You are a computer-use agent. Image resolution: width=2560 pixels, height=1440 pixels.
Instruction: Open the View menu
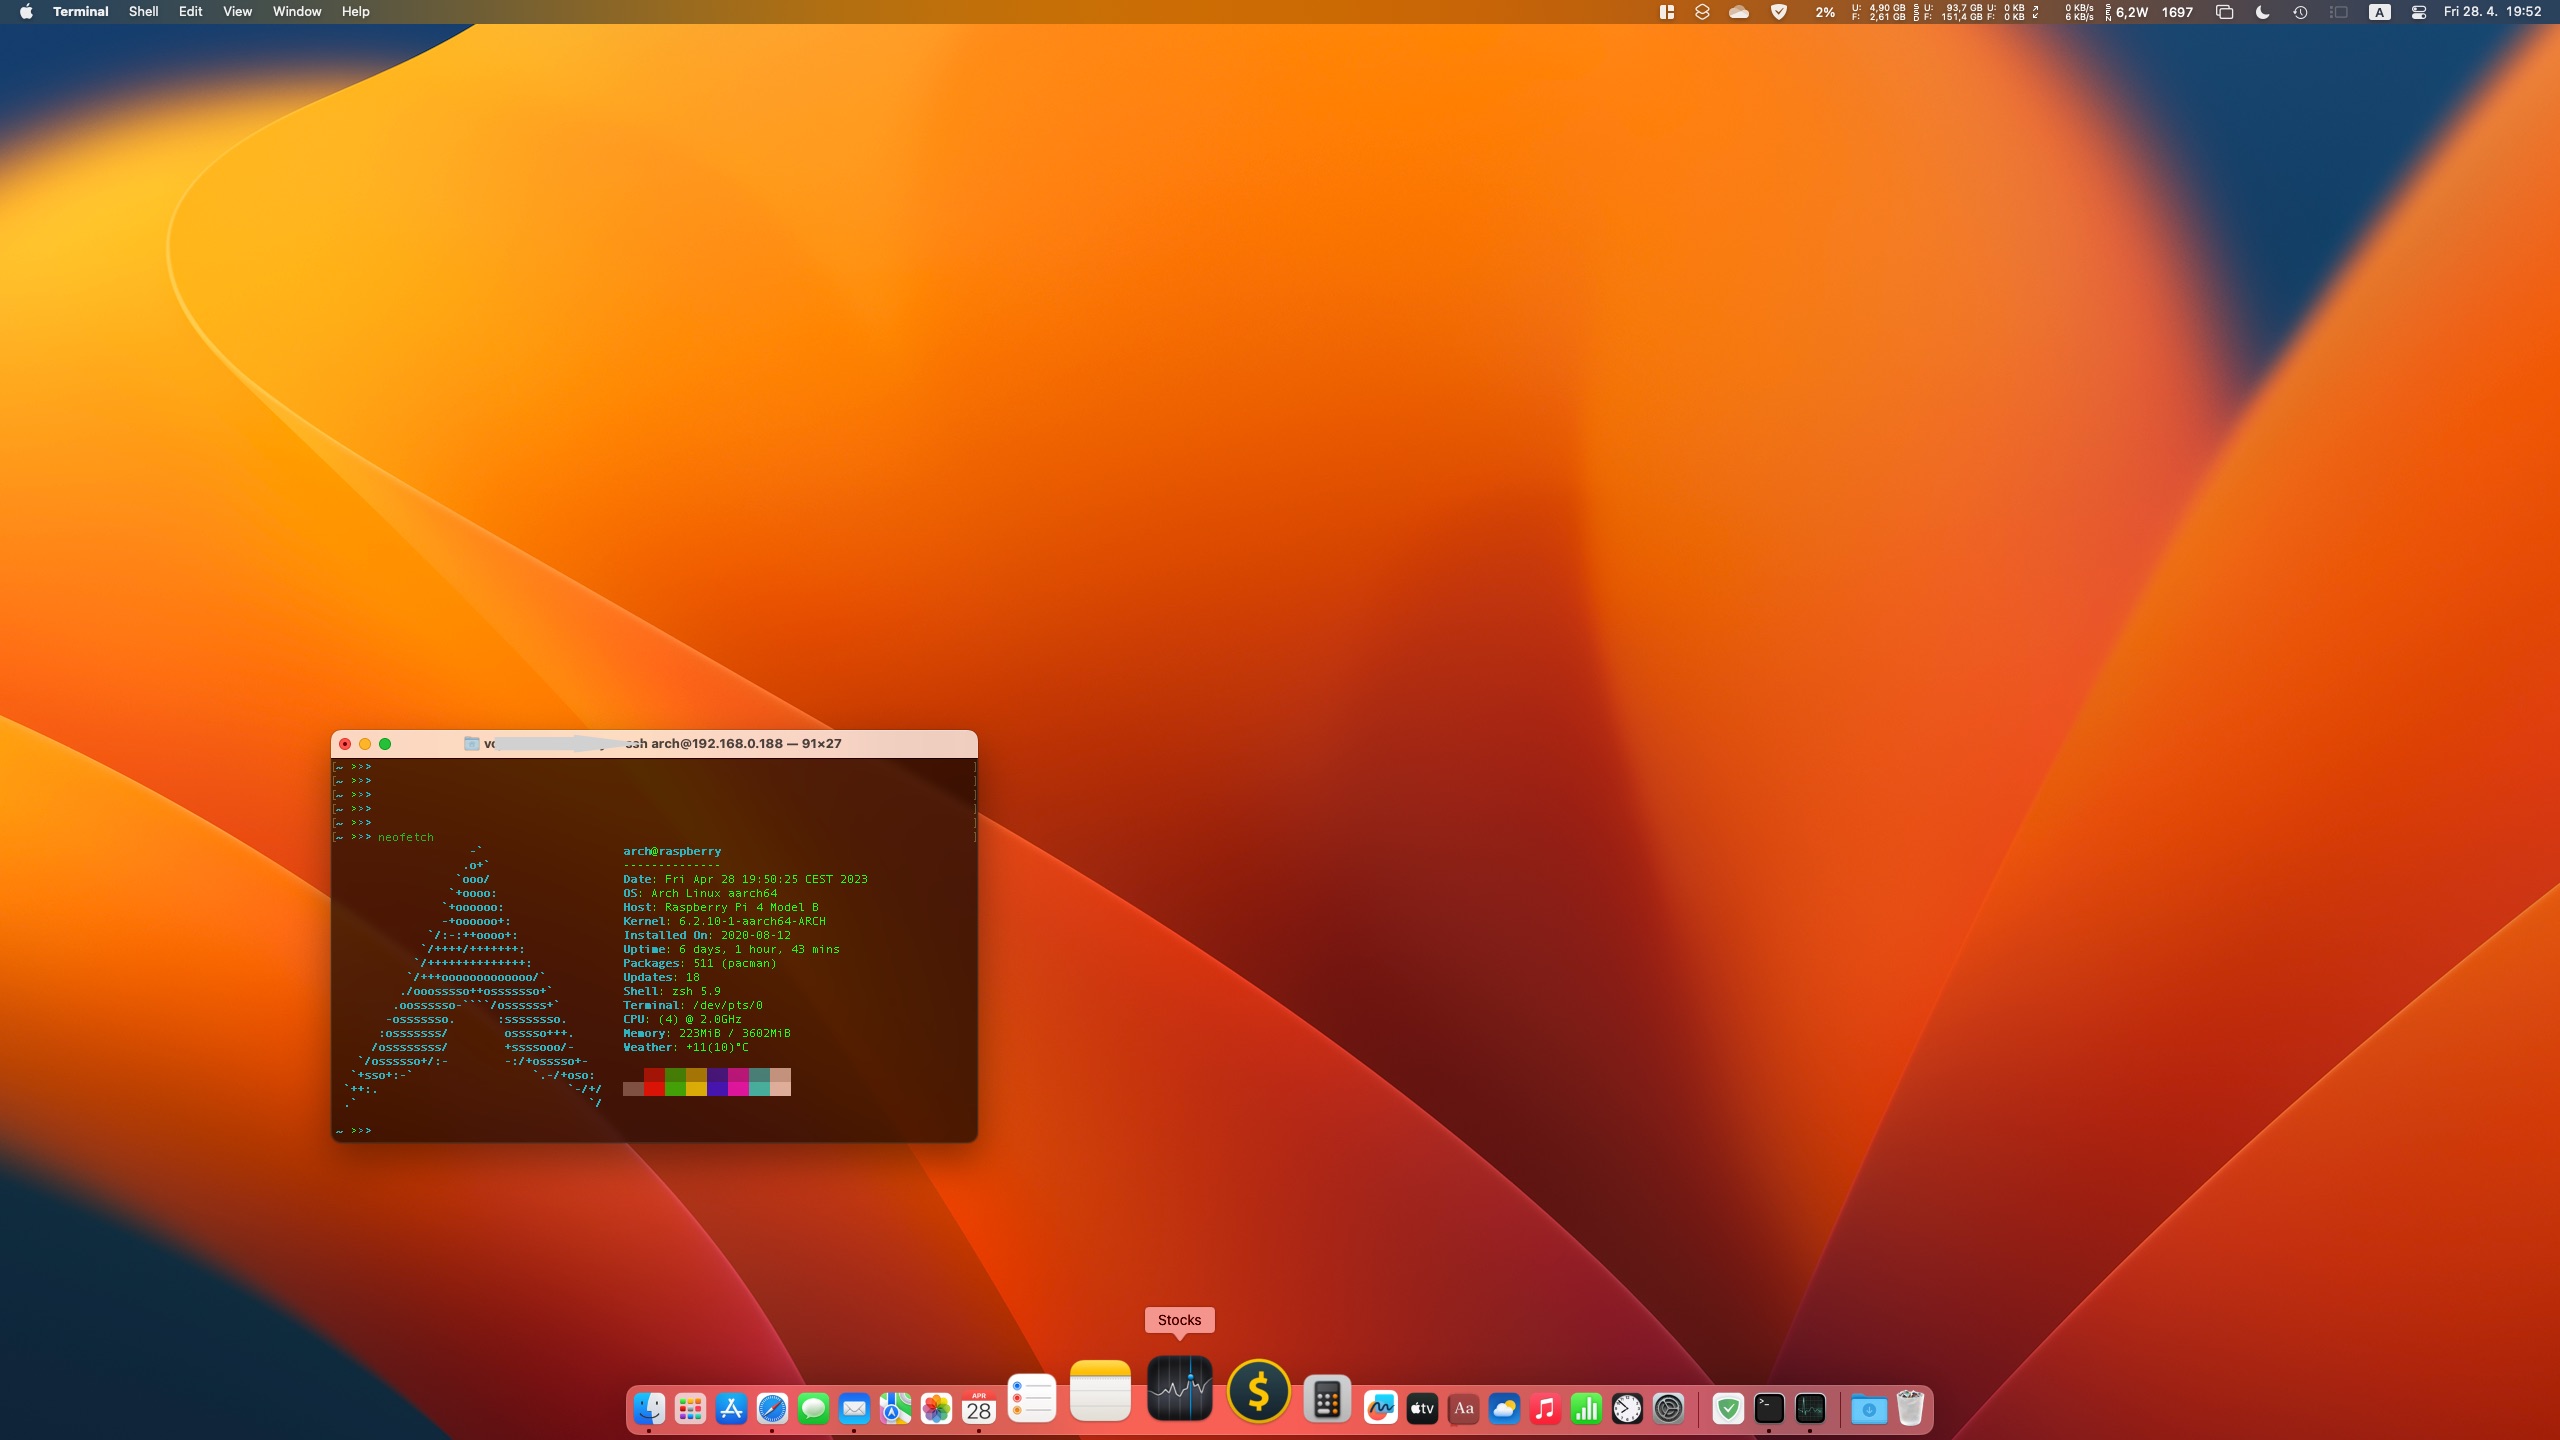click(x=237, y=12)
